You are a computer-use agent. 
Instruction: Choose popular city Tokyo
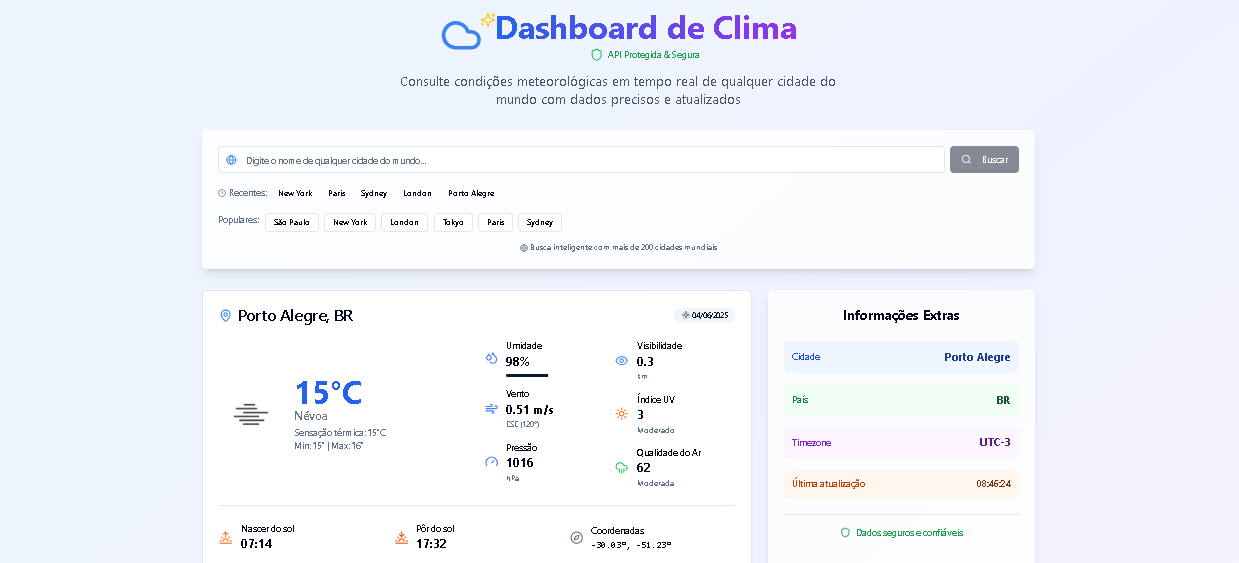coord(453,222)
